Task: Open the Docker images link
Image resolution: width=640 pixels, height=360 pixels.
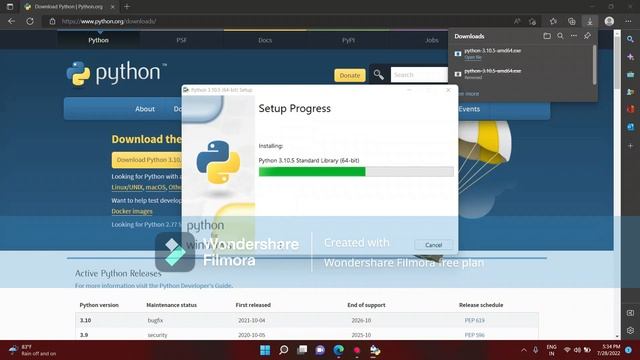Action: 132,211
